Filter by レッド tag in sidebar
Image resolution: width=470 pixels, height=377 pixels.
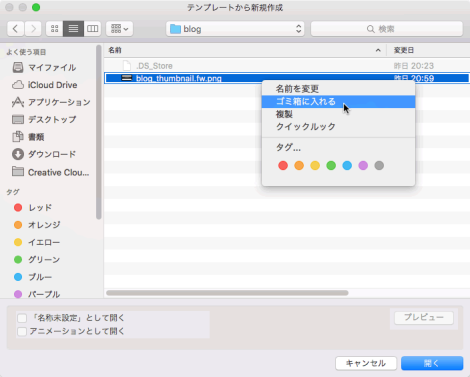pos(33,208)
